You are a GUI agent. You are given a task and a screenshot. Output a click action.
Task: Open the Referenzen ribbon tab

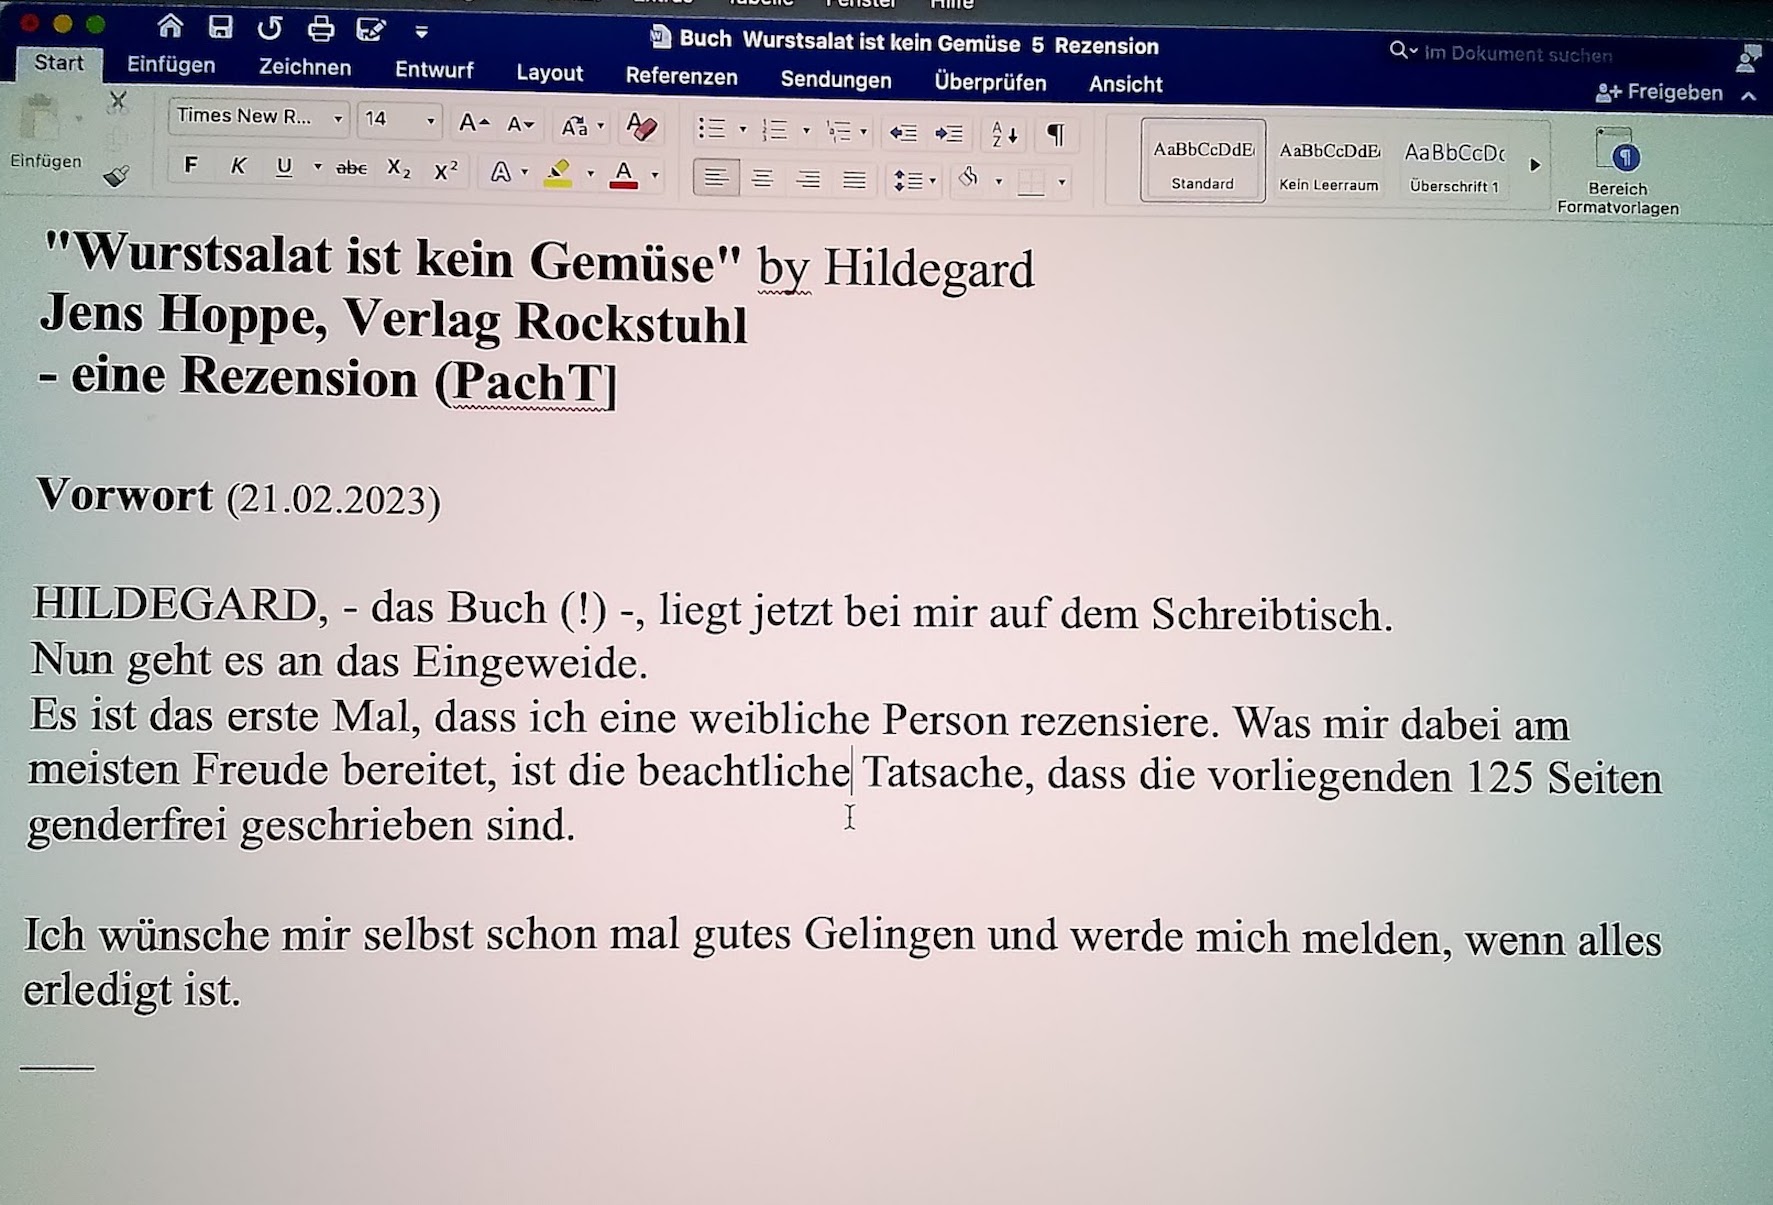point(681,77)
